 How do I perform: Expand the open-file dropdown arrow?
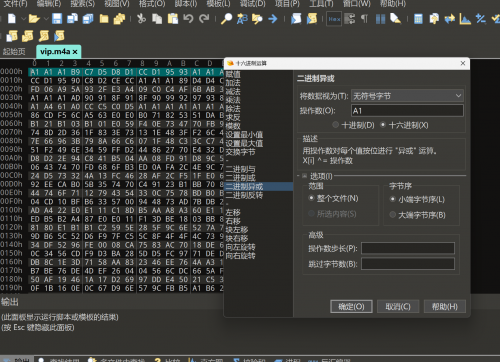[46, 19]
